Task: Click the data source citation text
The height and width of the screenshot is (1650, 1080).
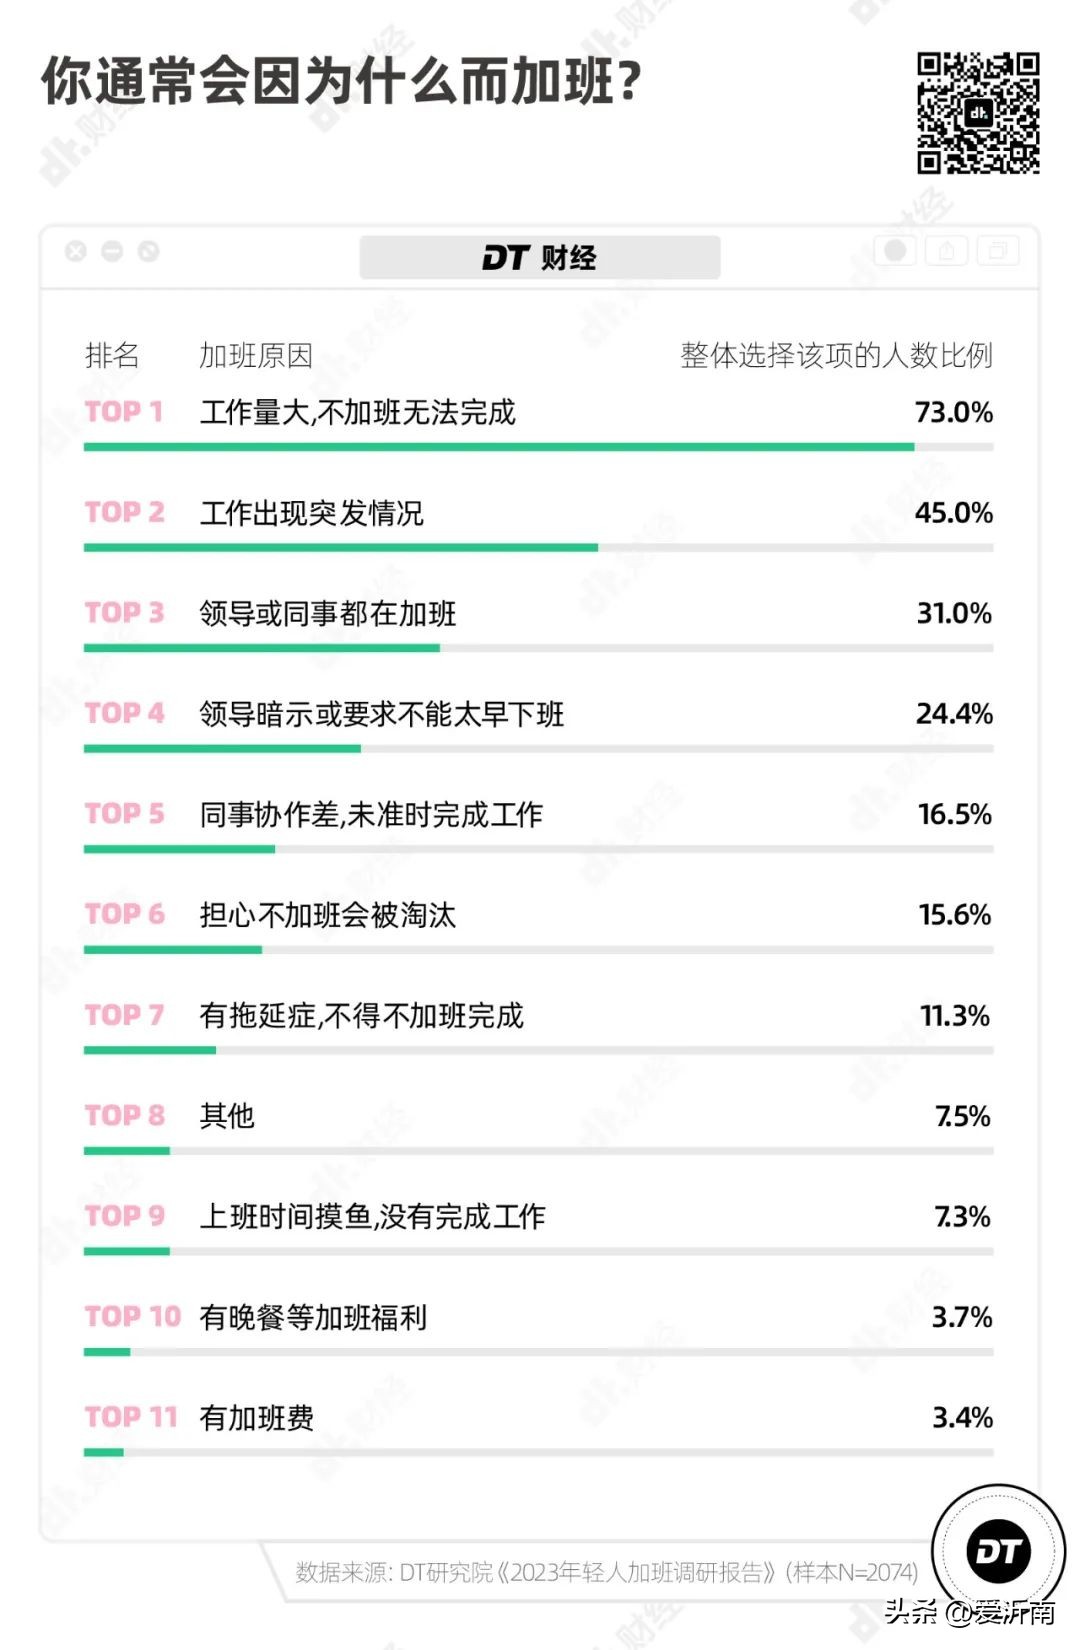Action: tap(606, 1572)
